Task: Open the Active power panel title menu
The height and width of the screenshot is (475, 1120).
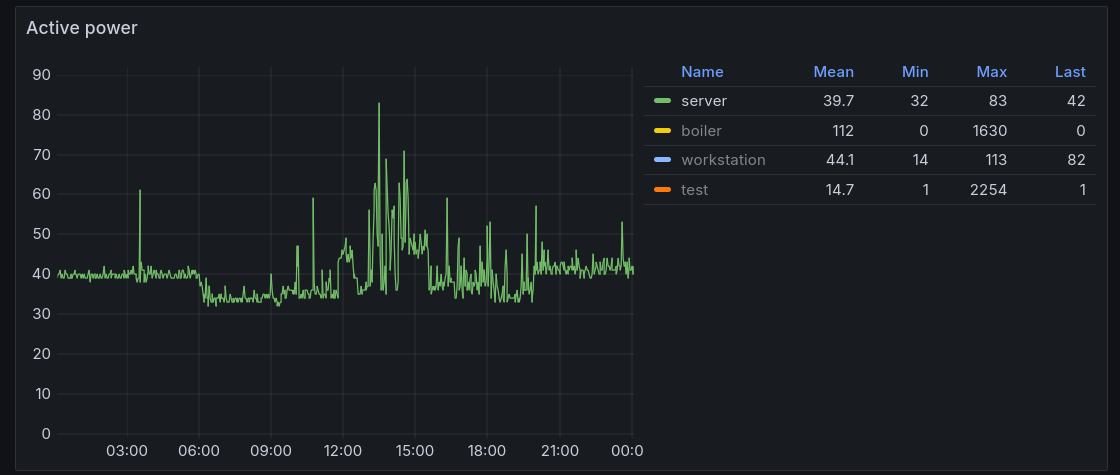Action: (82, 28)
